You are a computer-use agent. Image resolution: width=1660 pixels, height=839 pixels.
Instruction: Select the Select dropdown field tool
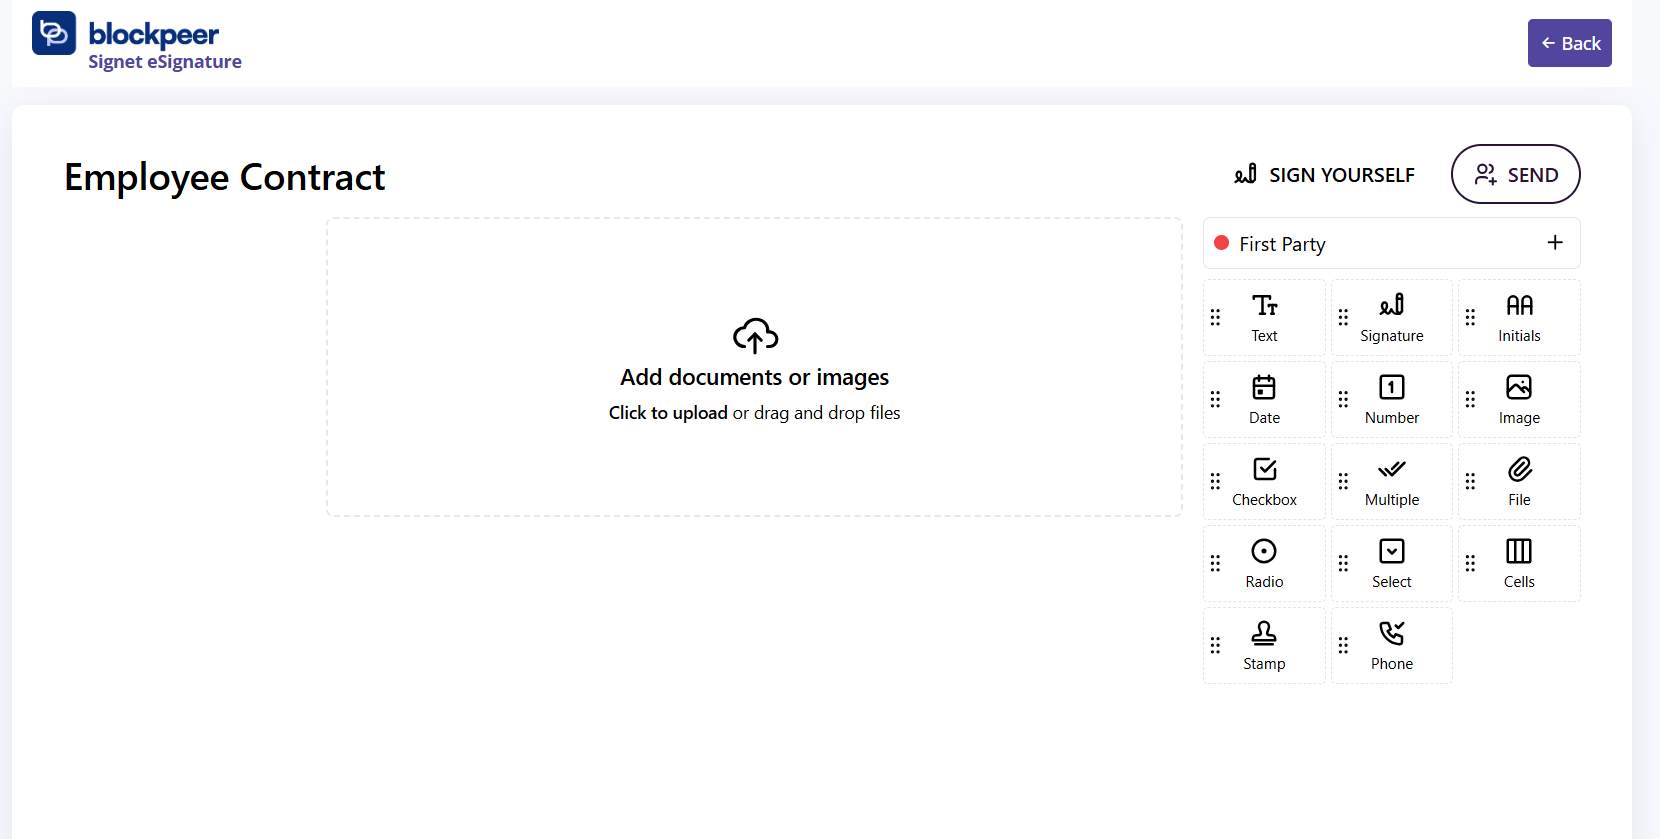point(1391,563)
